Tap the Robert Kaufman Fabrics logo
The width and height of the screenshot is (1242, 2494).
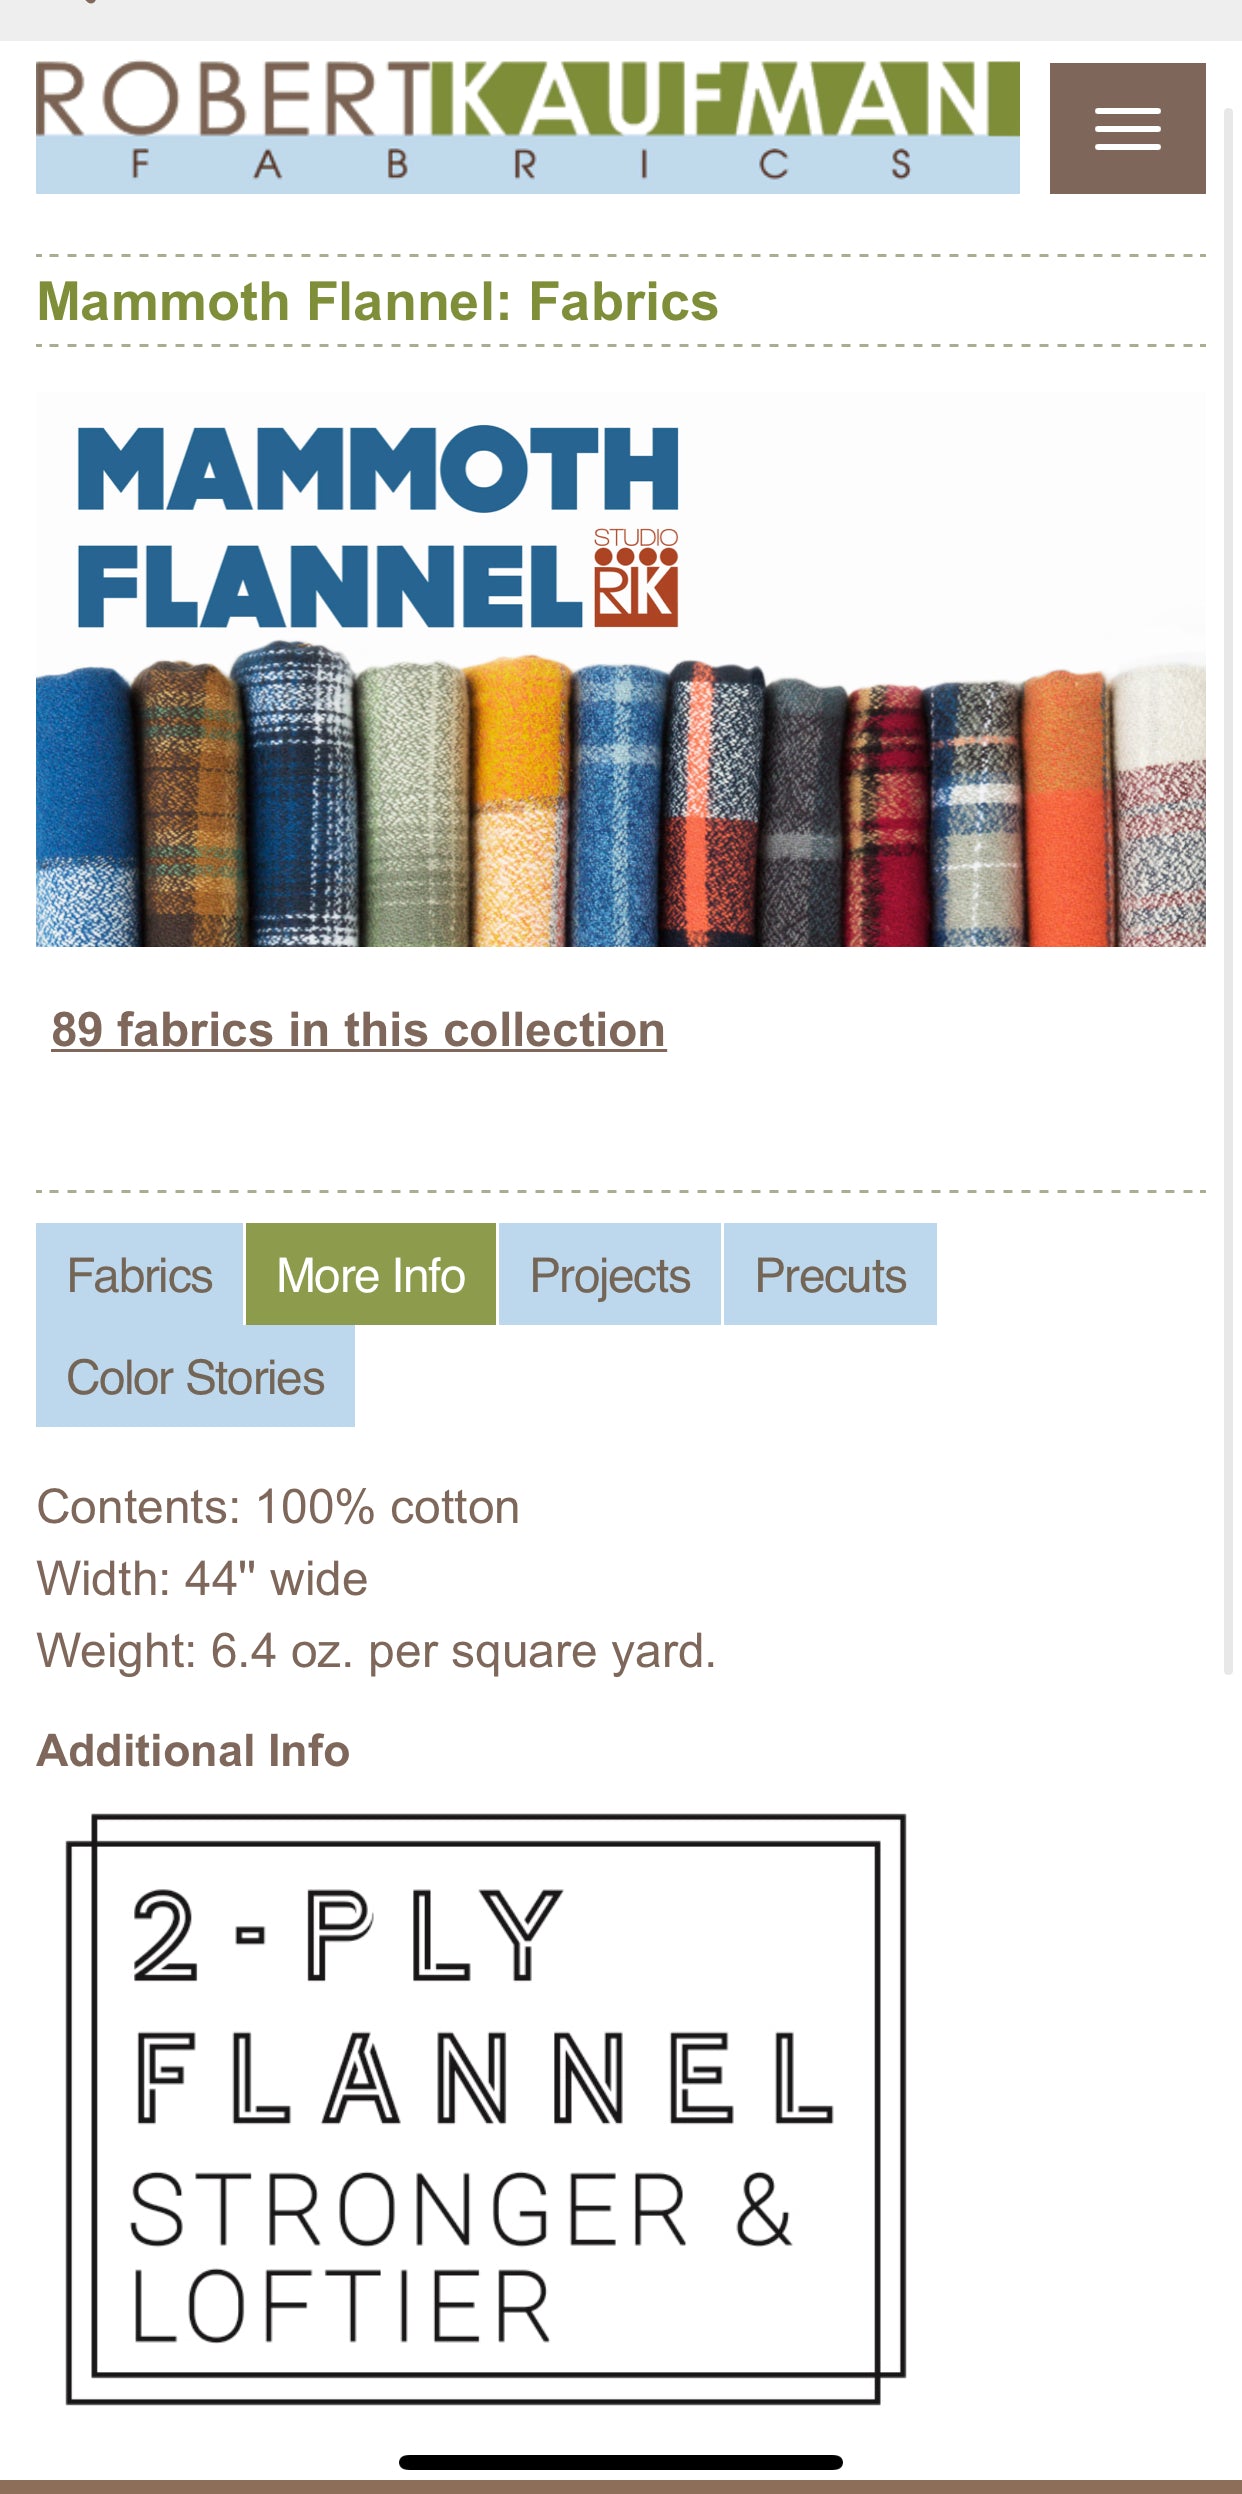527,127
